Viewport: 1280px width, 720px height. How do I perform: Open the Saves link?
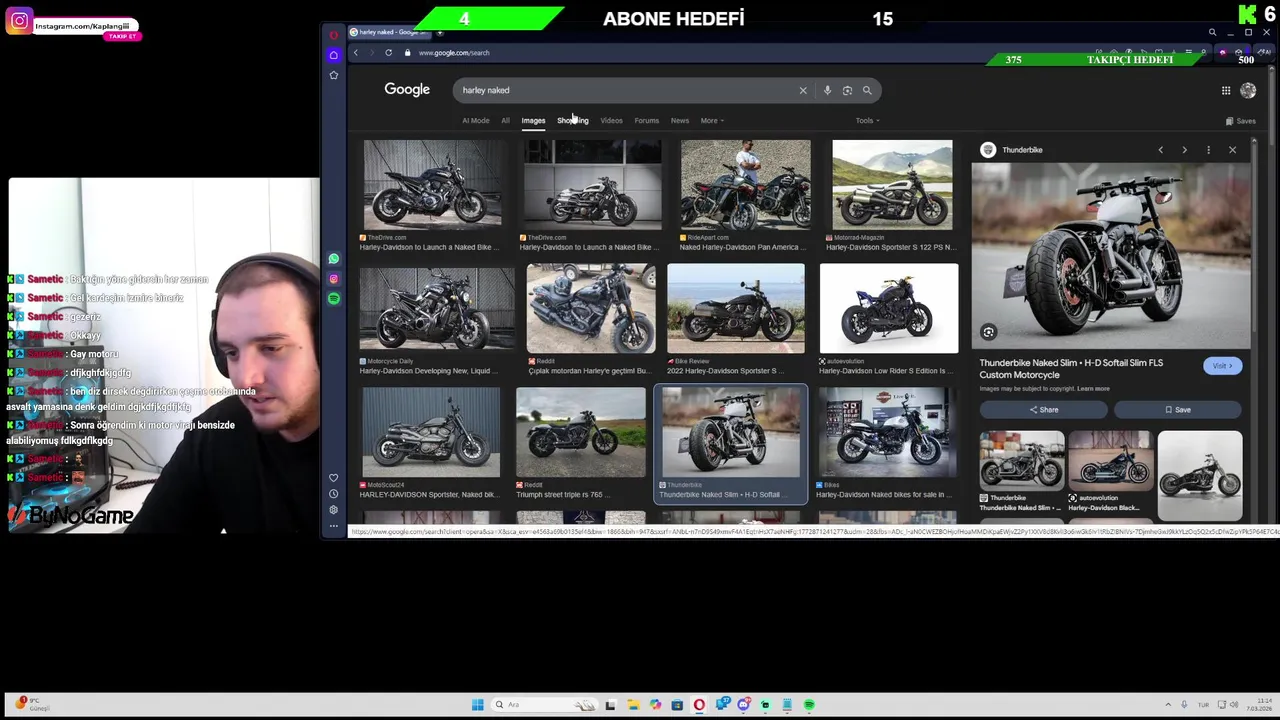click(x=1241, y=121)
